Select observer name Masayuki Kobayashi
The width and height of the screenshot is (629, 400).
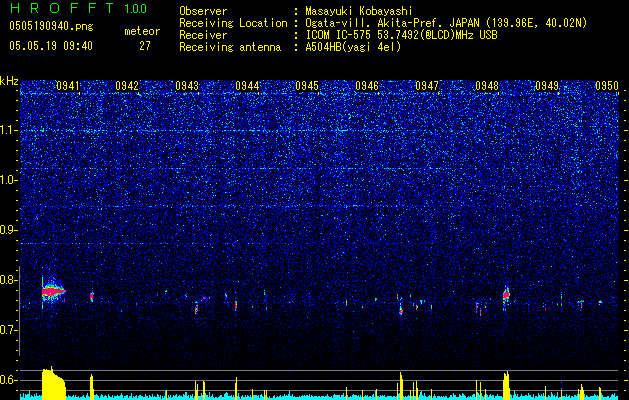(x=359, y=11)
